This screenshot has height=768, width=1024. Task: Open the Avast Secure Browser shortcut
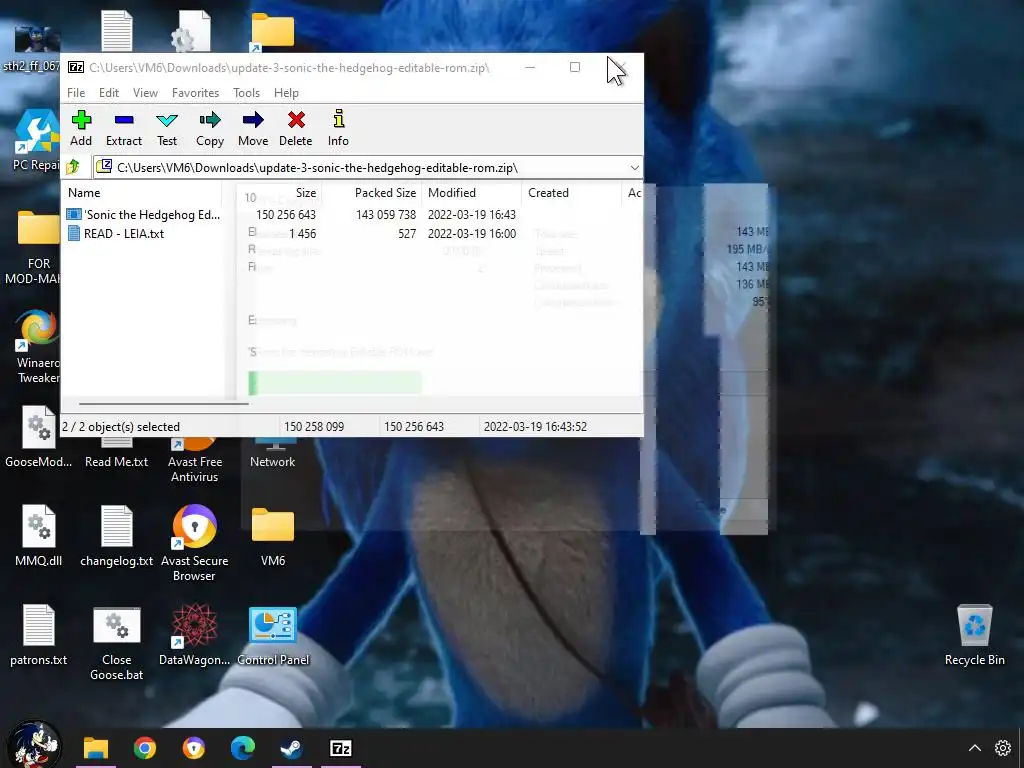[x=195, y=542]
